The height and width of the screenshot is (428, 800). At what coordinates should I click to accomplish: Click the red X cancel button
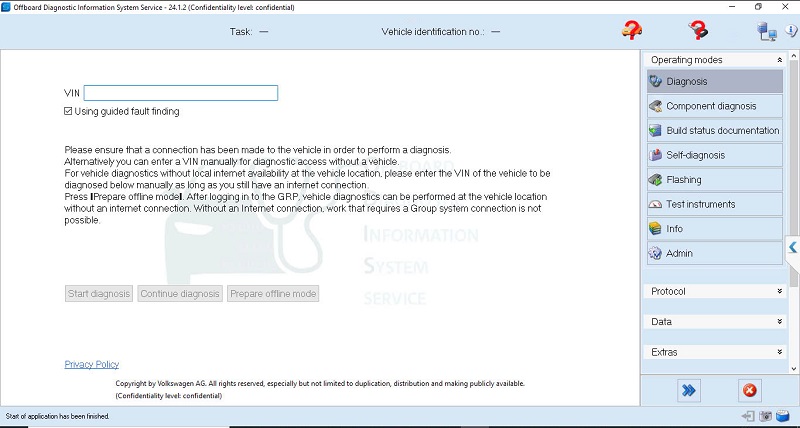point(749,390)
